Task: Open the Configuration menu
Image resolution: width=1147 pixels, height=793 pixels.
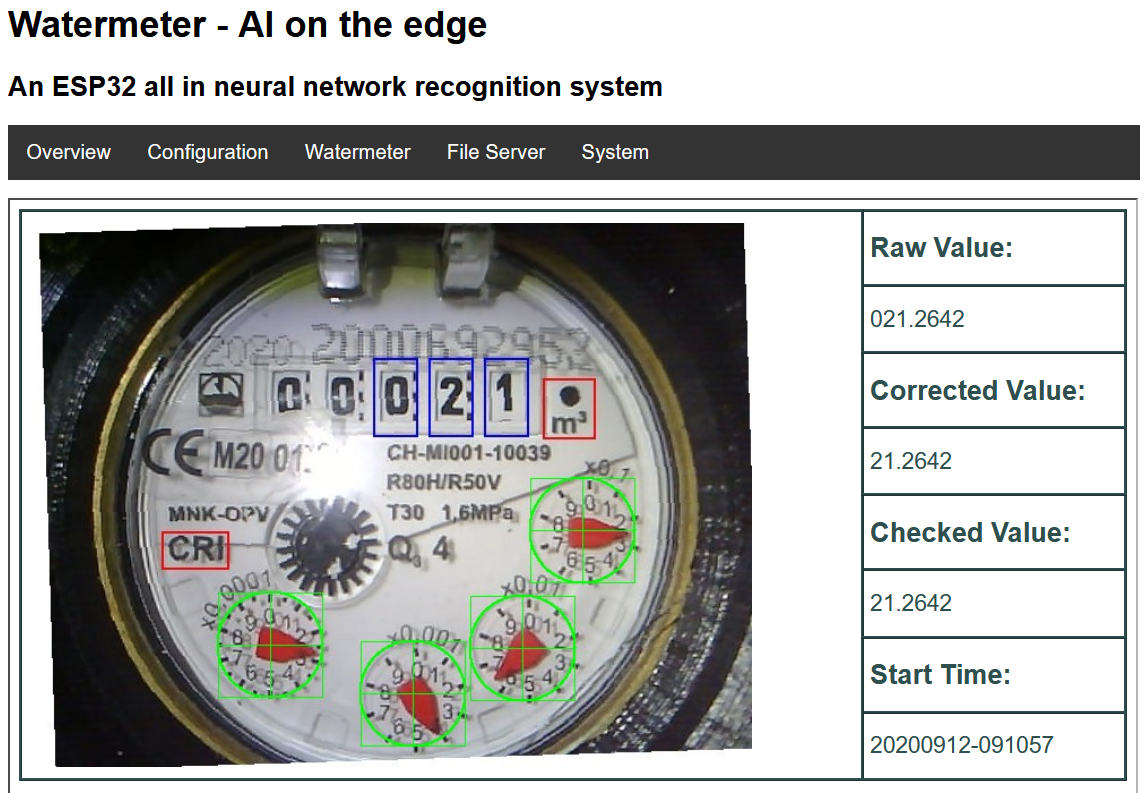Action: tap(207, 152)
